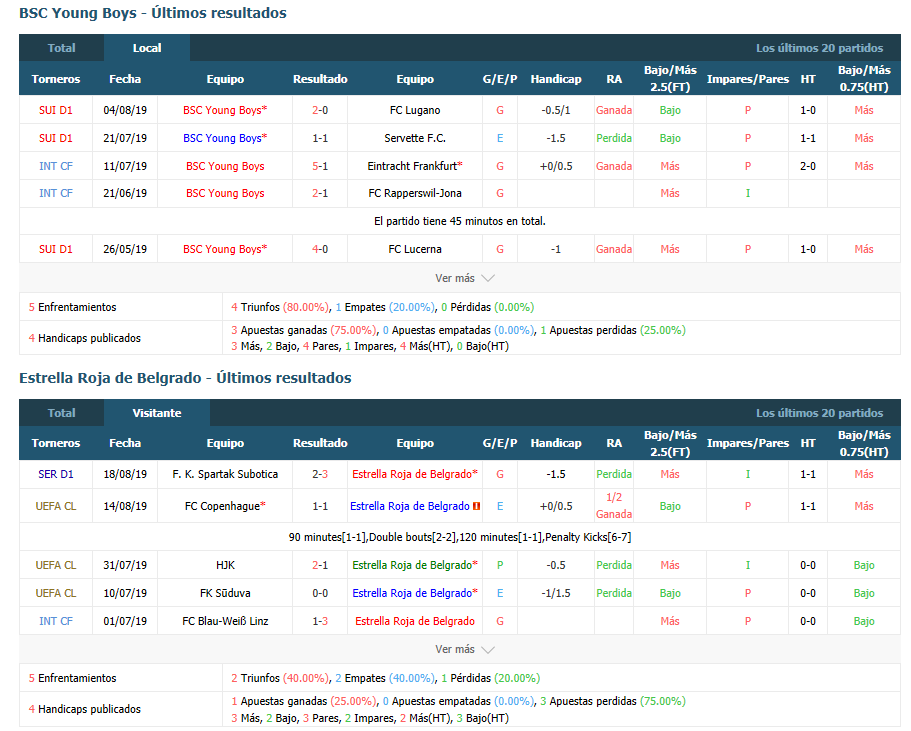911x731 pixels.
Task: Click INT CF tournament on 11/07/19 row
Action: [56, 166]
